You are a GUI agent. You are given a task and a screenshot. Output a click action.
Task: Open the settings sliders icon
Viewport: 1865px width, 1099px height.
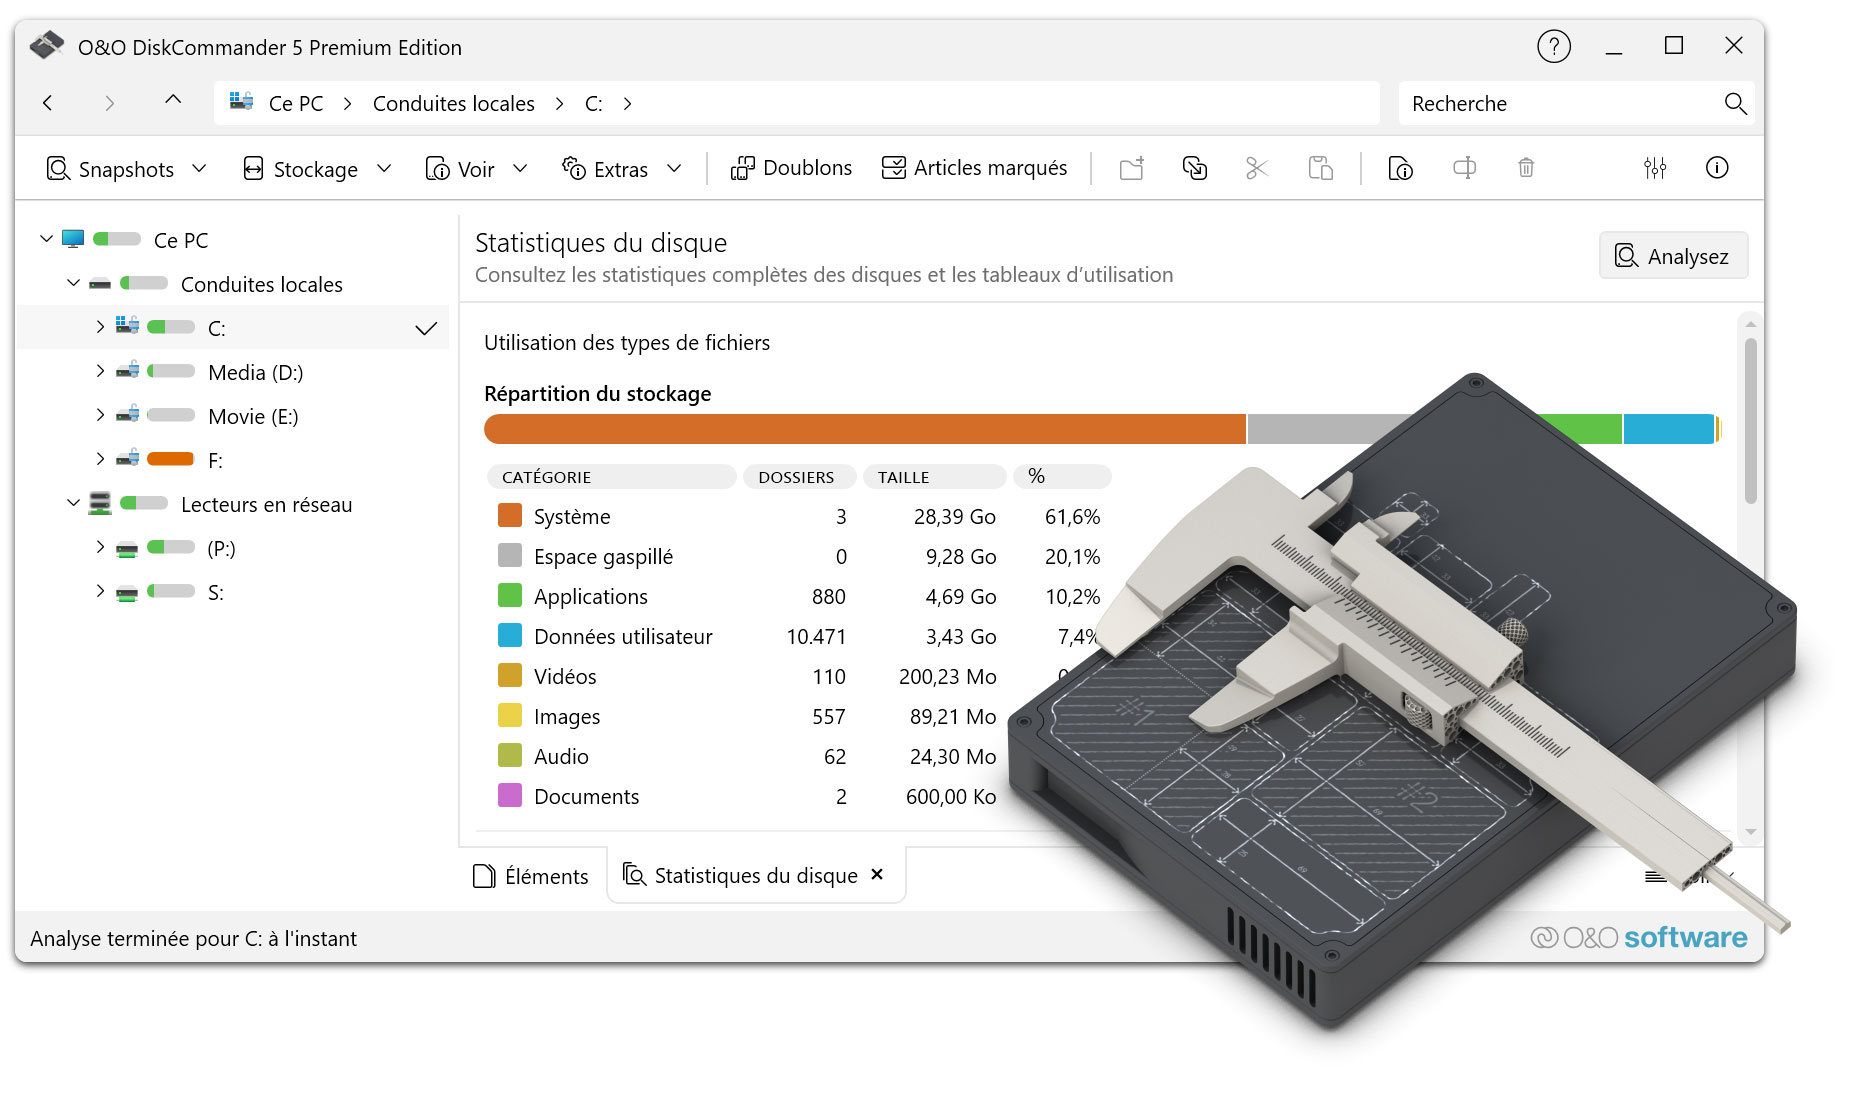pyautogui.click(x=1655, y=168)
